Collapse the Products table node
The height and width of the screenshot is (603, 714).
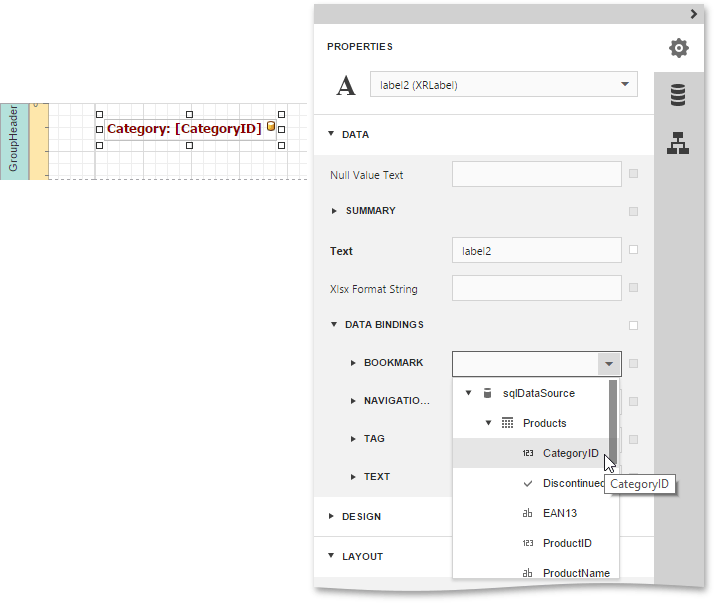tap(488, 423)
